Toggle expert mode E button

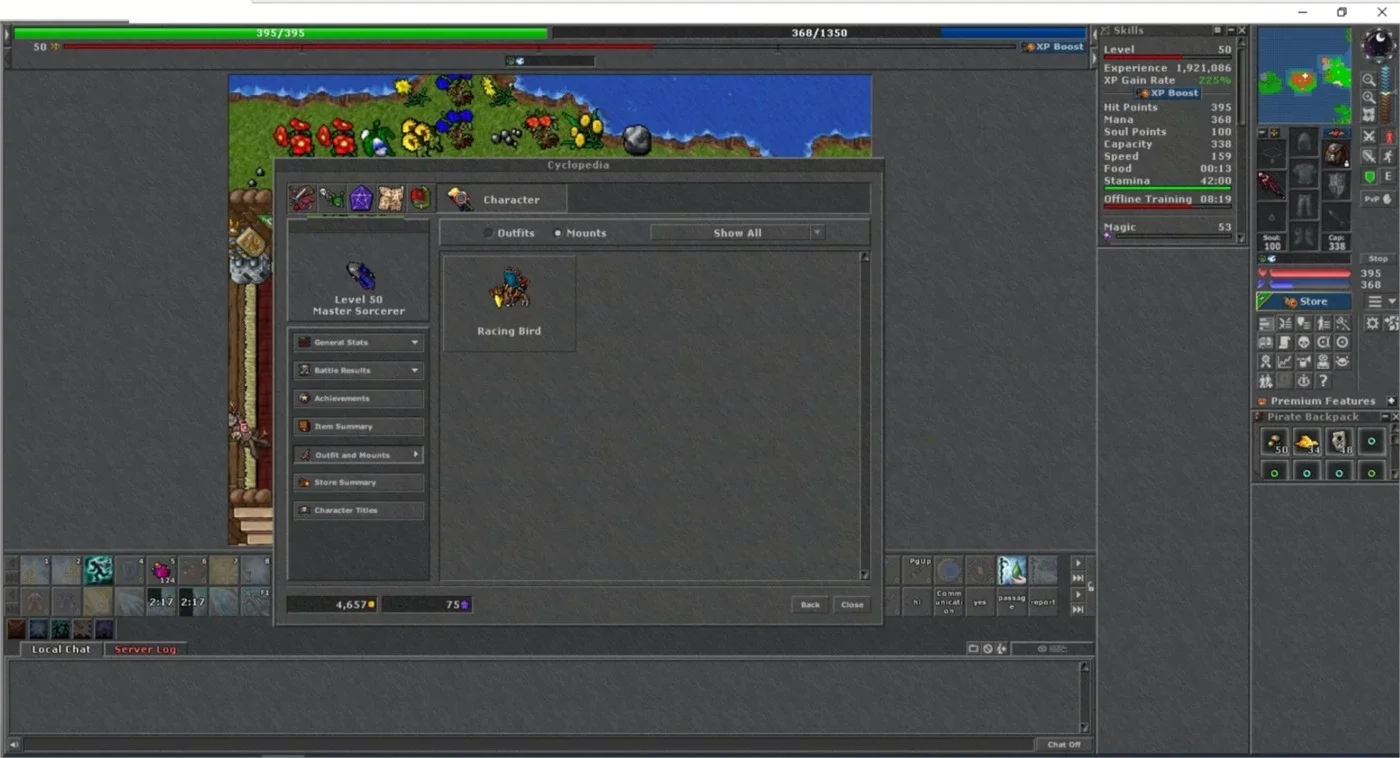click(1388, 177)
